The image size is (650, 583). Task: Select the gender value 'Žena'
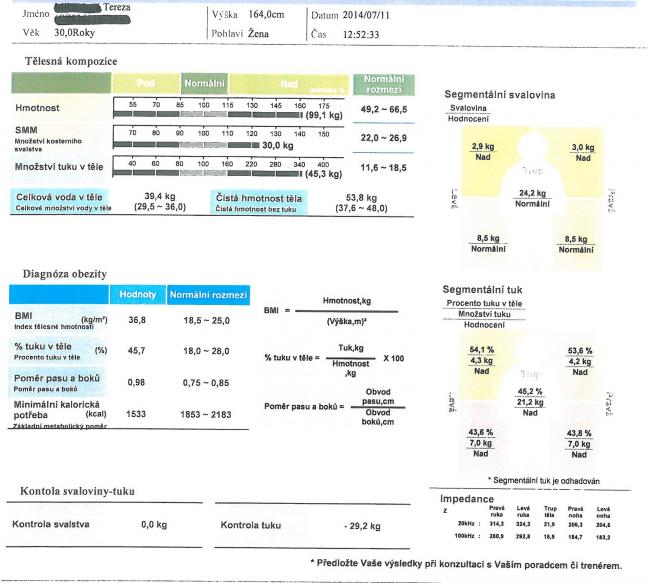[258, 34]
